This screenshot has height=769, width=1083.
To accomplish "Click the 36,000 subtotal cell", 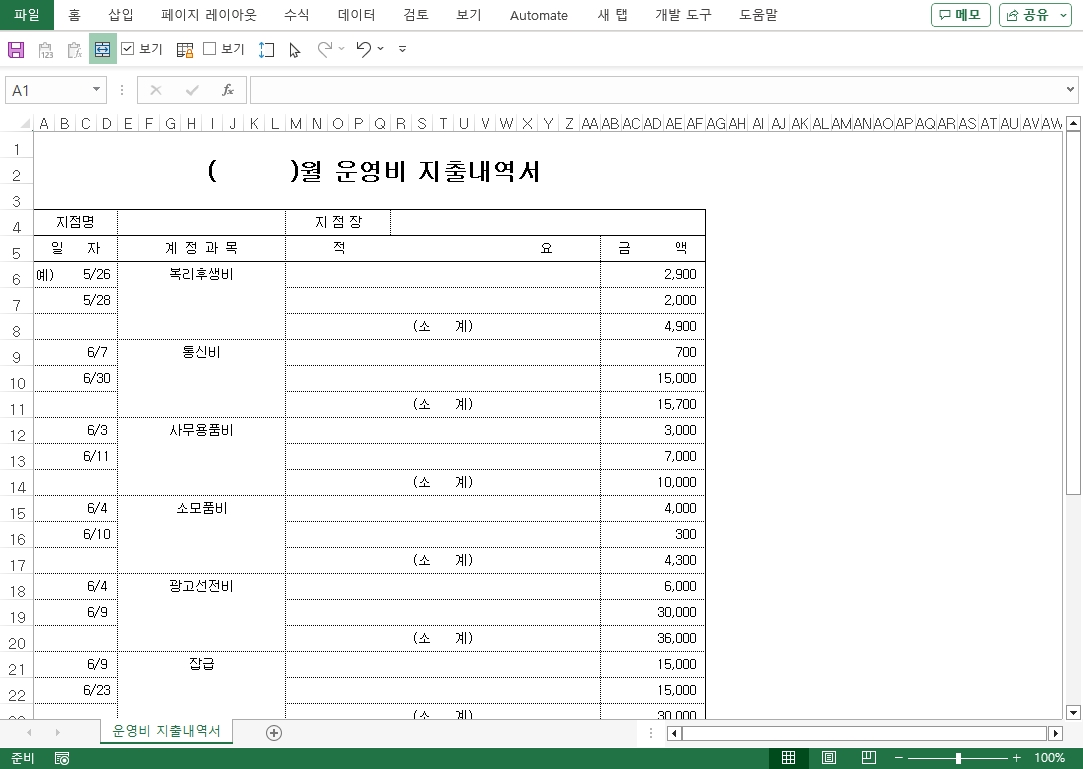I will [x=653, y=638].
